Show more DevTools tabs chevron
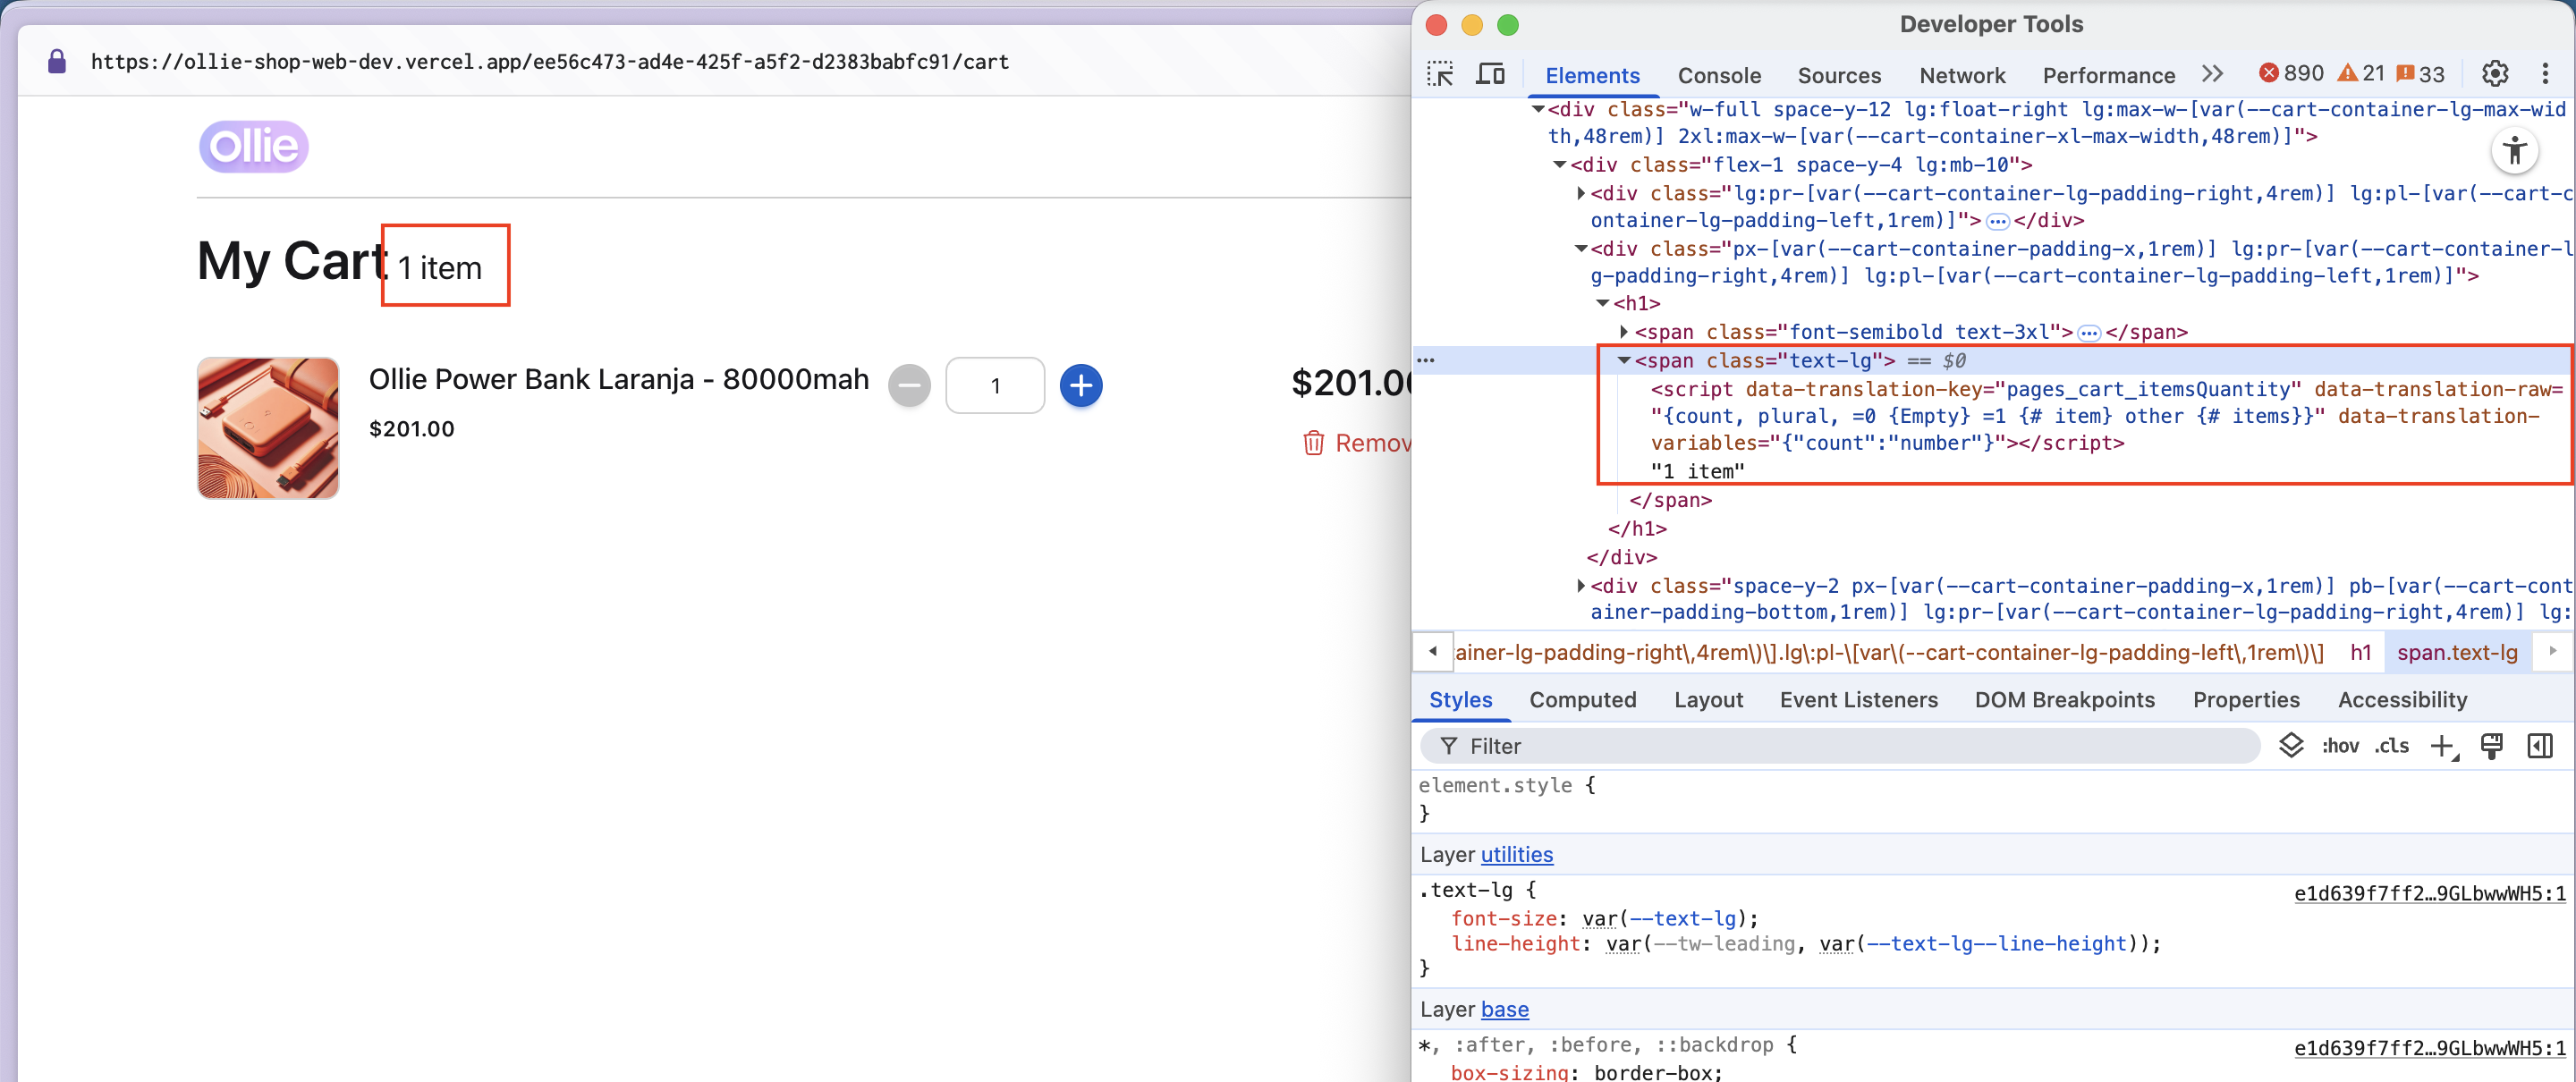 pos(2212,74)
